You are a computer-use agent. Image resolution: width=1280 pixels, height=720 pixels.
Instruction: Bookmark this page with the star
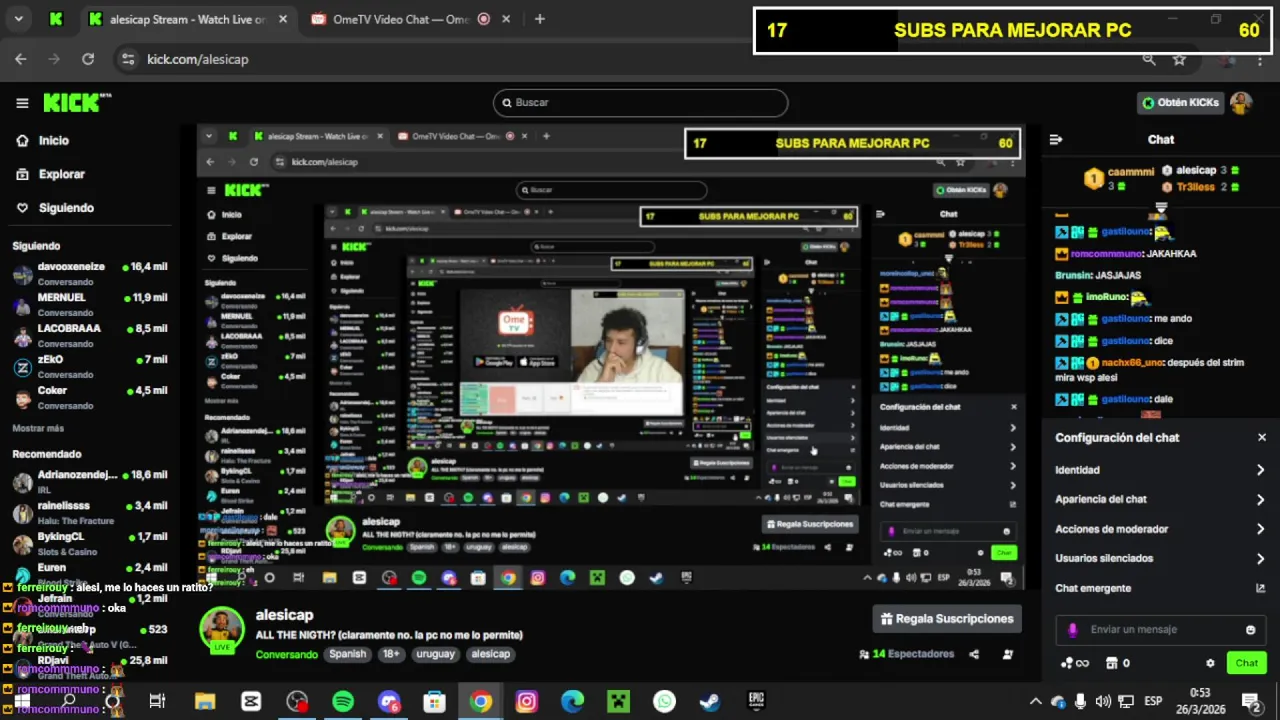pos(1179,59)
